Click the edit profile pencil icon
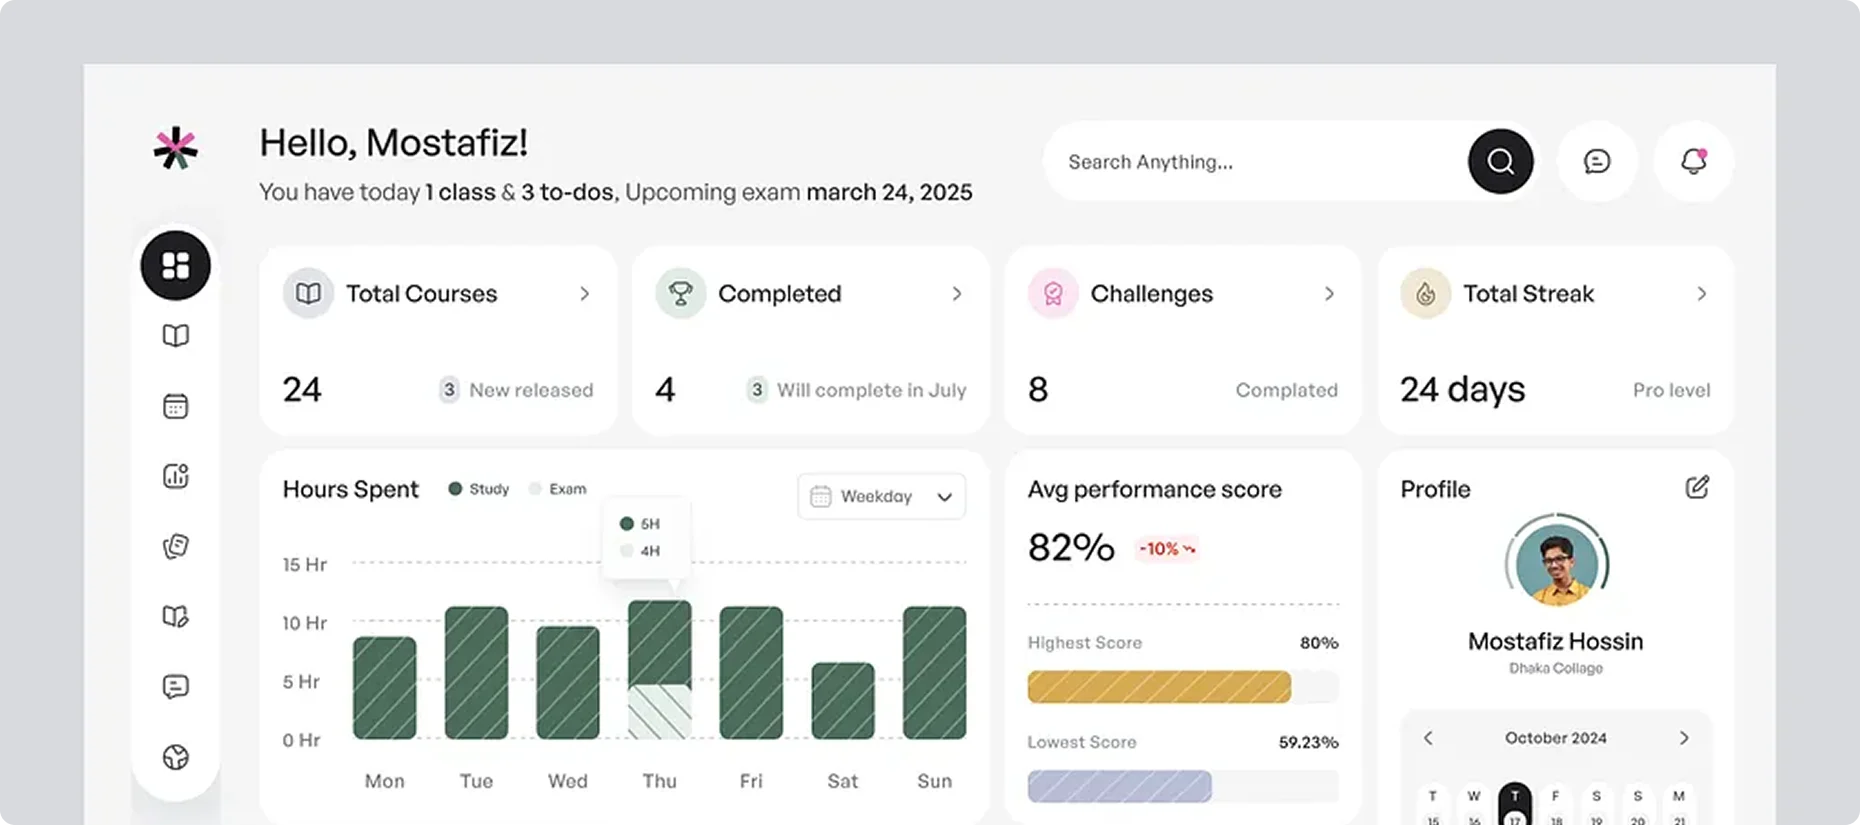This screenshot has width=1860, height=825. [x=1697, y=487]
